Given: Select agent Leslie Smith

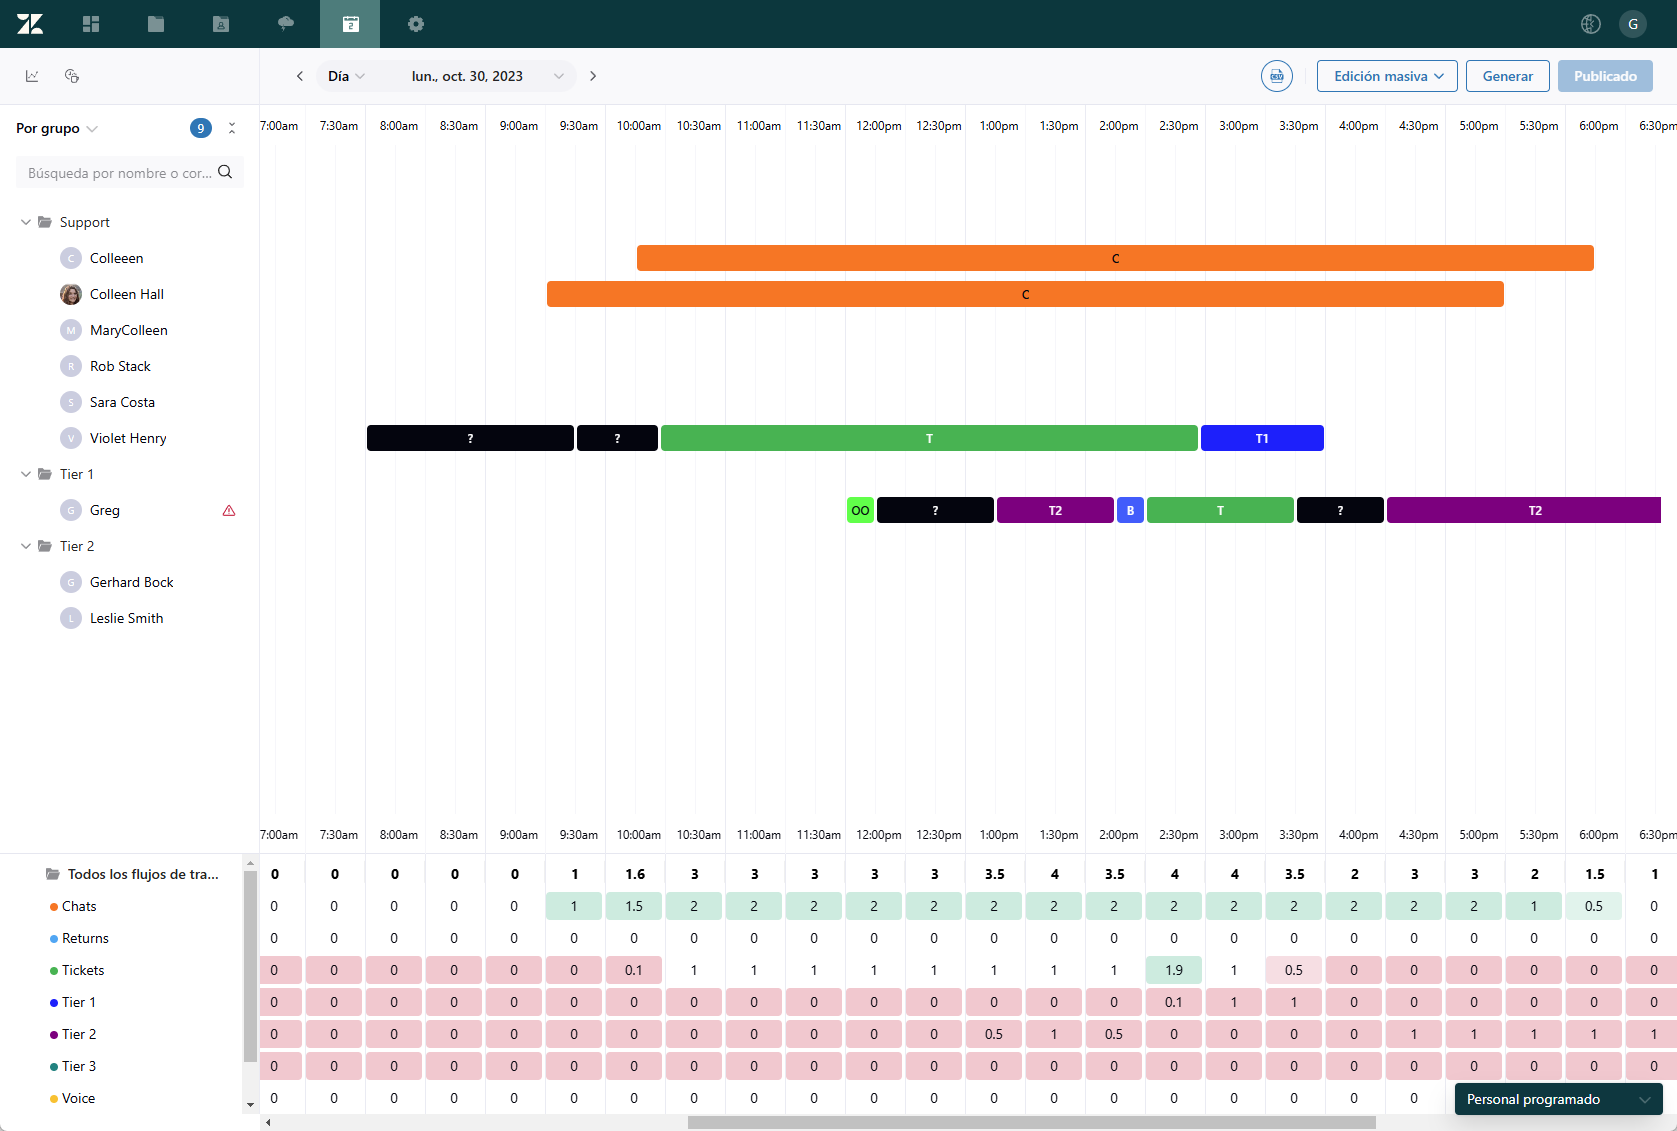Looking at the screenshot, I should coord(126,618).
